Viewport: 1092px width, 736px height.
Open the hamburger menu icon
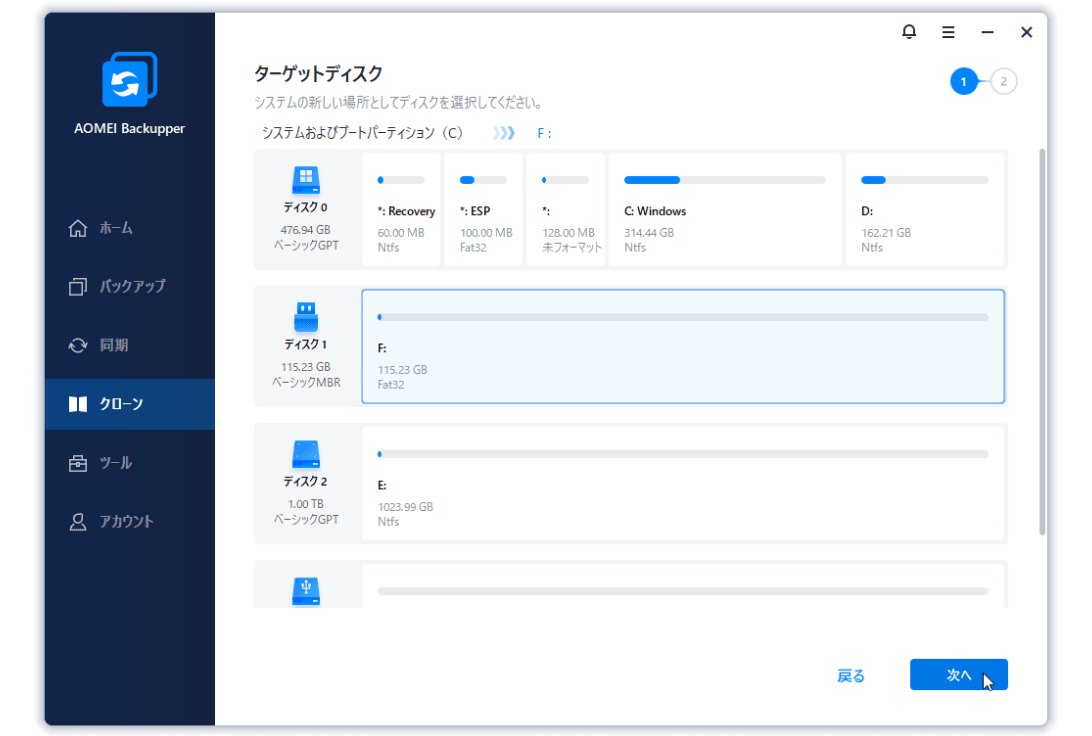[948, 32]
